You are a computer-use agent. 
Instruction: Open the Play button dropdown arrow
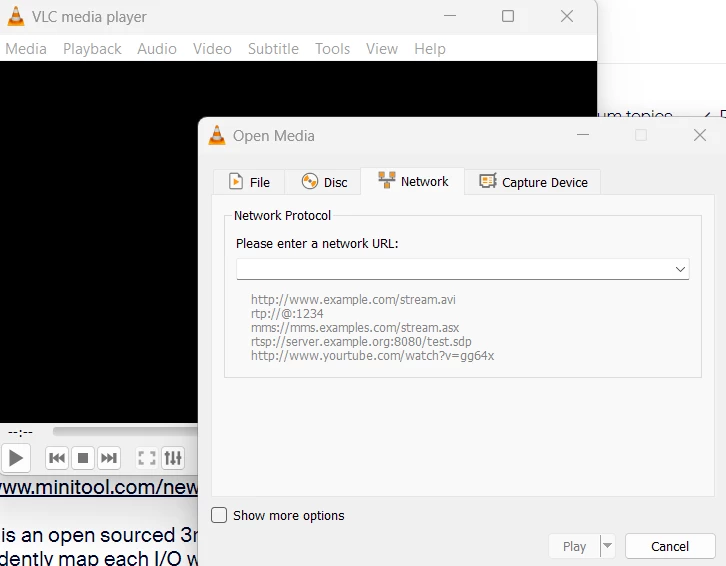pos(607,546)
